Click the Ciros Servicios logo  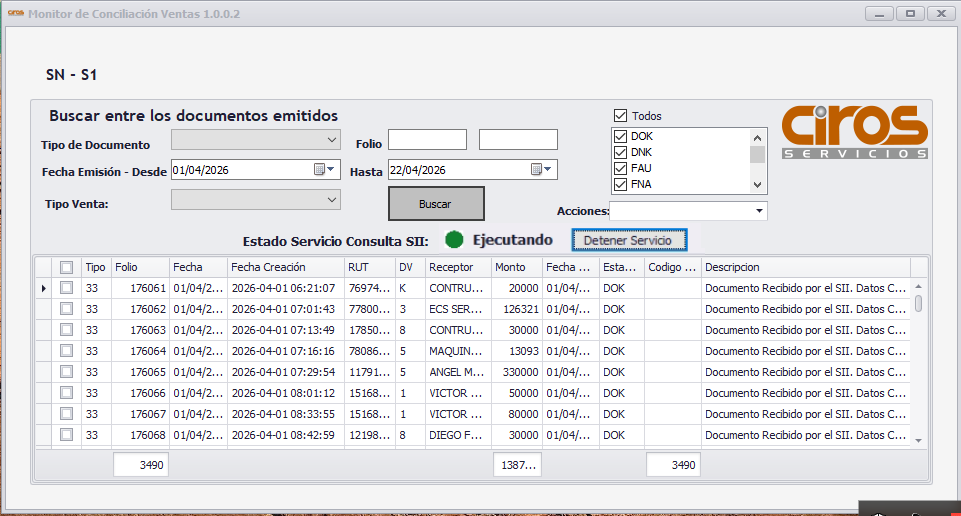[x=855, y=132]
